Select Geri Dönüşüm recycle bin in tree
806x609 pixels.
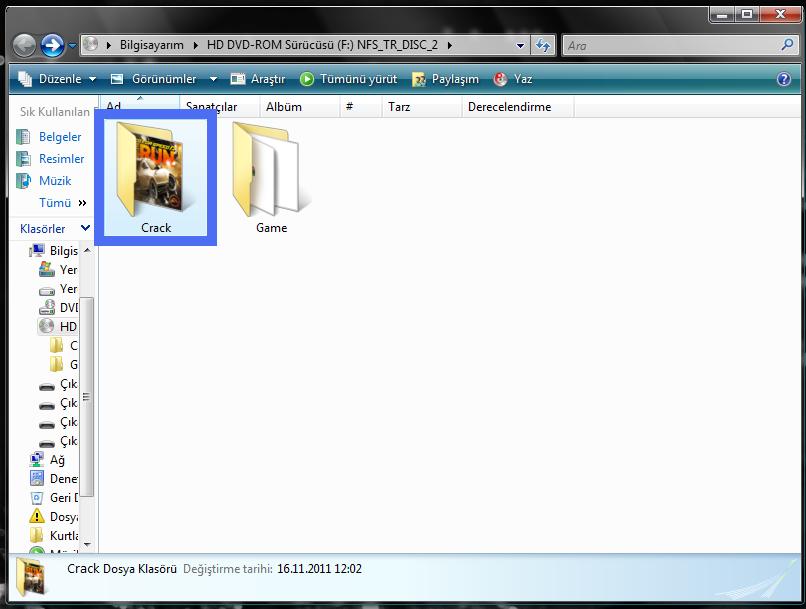pos(54,498)
